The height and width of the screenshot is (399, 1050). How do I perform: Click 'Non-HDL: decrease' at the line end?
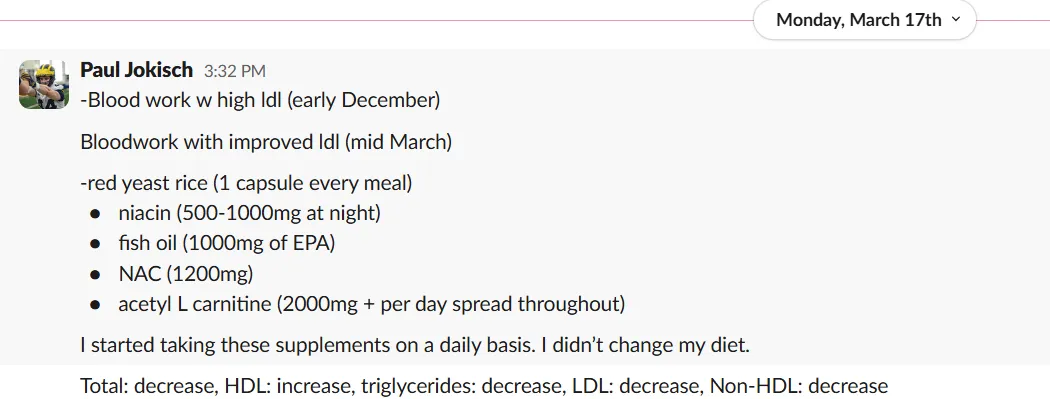click(799, 386)
